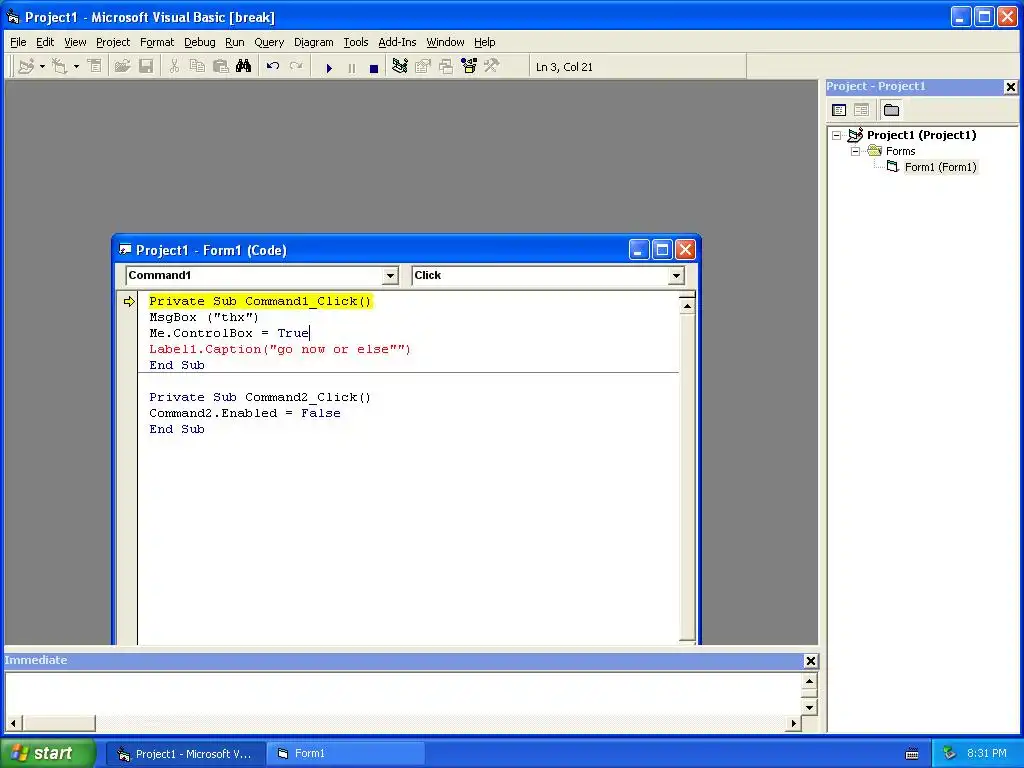The height and width of the screenshot is (768, 1024).
Task: Stop execution with the End button
Action: coord(374,67)
